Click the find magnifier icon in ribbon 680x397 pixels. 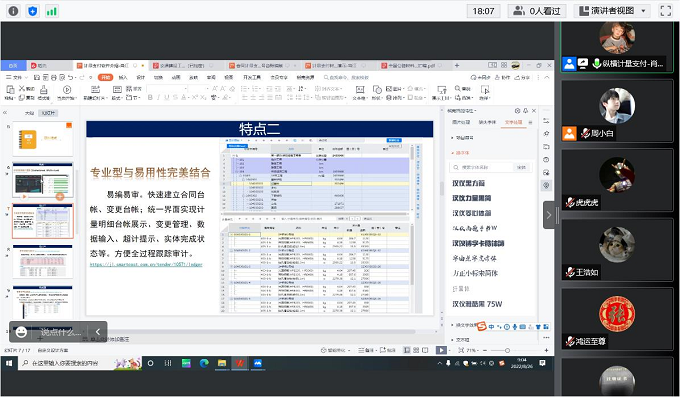(458, 89)
